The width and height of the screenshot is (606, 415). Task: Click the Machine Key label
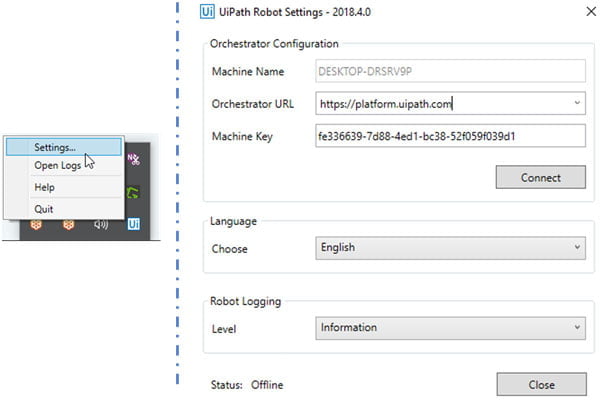pos(242,136)
